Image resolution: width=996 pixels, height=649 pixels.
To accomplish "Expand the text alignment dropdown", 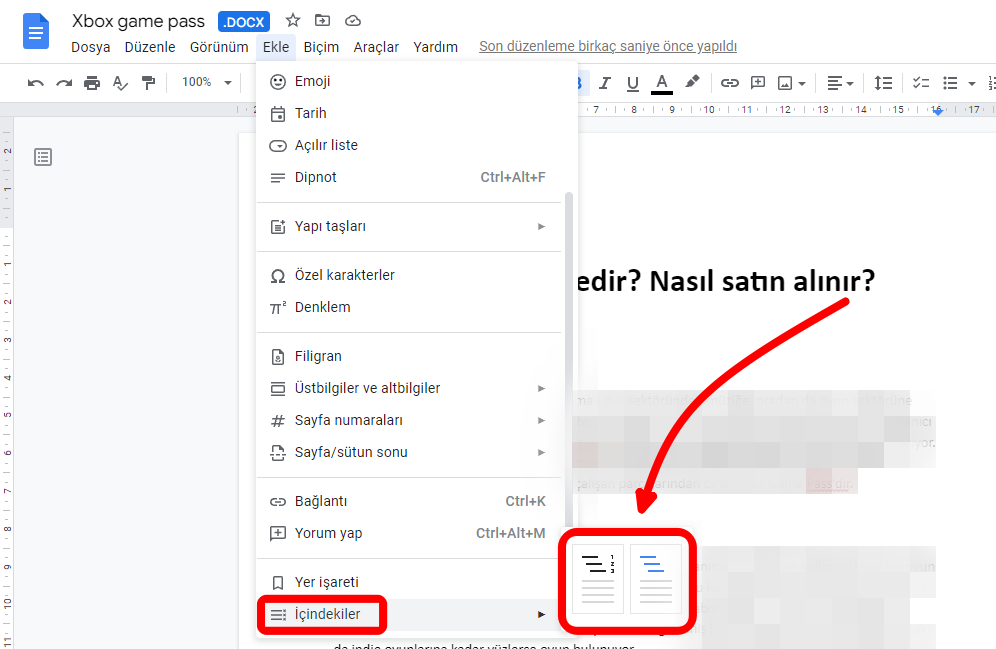I will point(840,83).
